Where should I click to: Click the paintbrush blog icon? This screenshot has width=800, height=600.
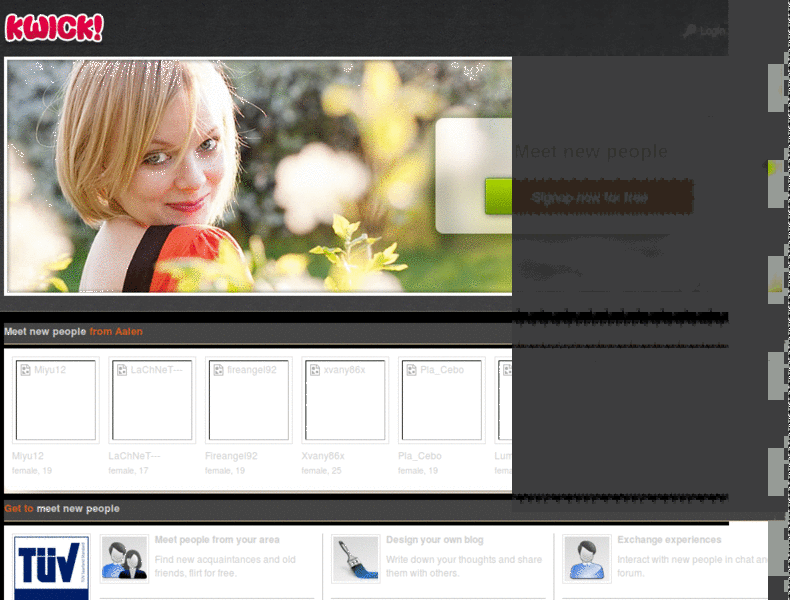[x=356, y=558]
